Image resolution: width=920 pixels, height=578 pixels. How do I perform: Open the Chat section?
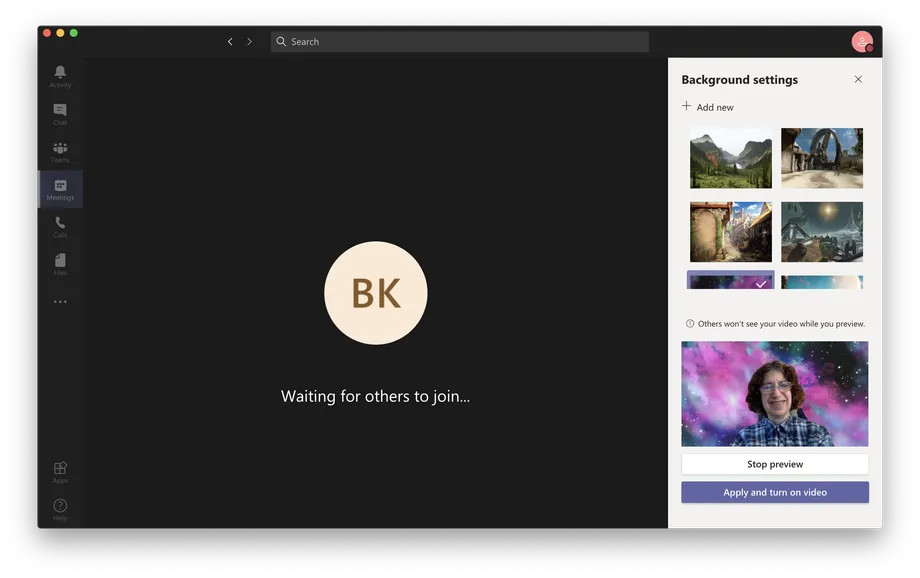click(60, 113)
